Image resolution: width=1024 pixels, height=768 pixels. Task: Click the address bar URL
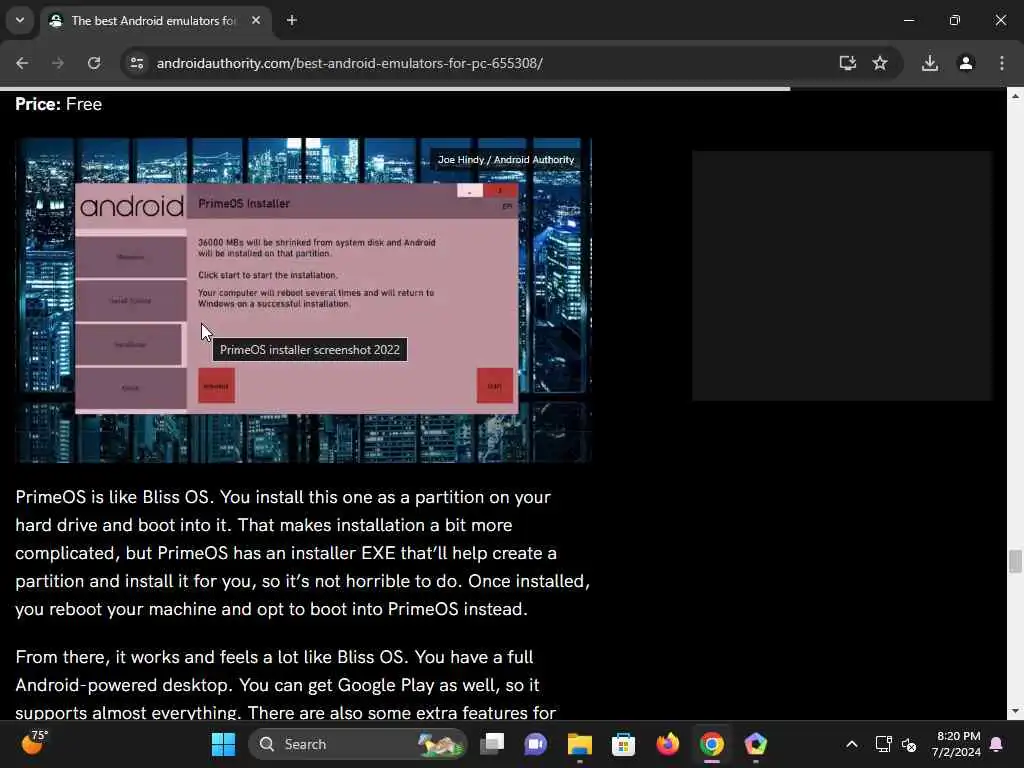tap(349, 63)
